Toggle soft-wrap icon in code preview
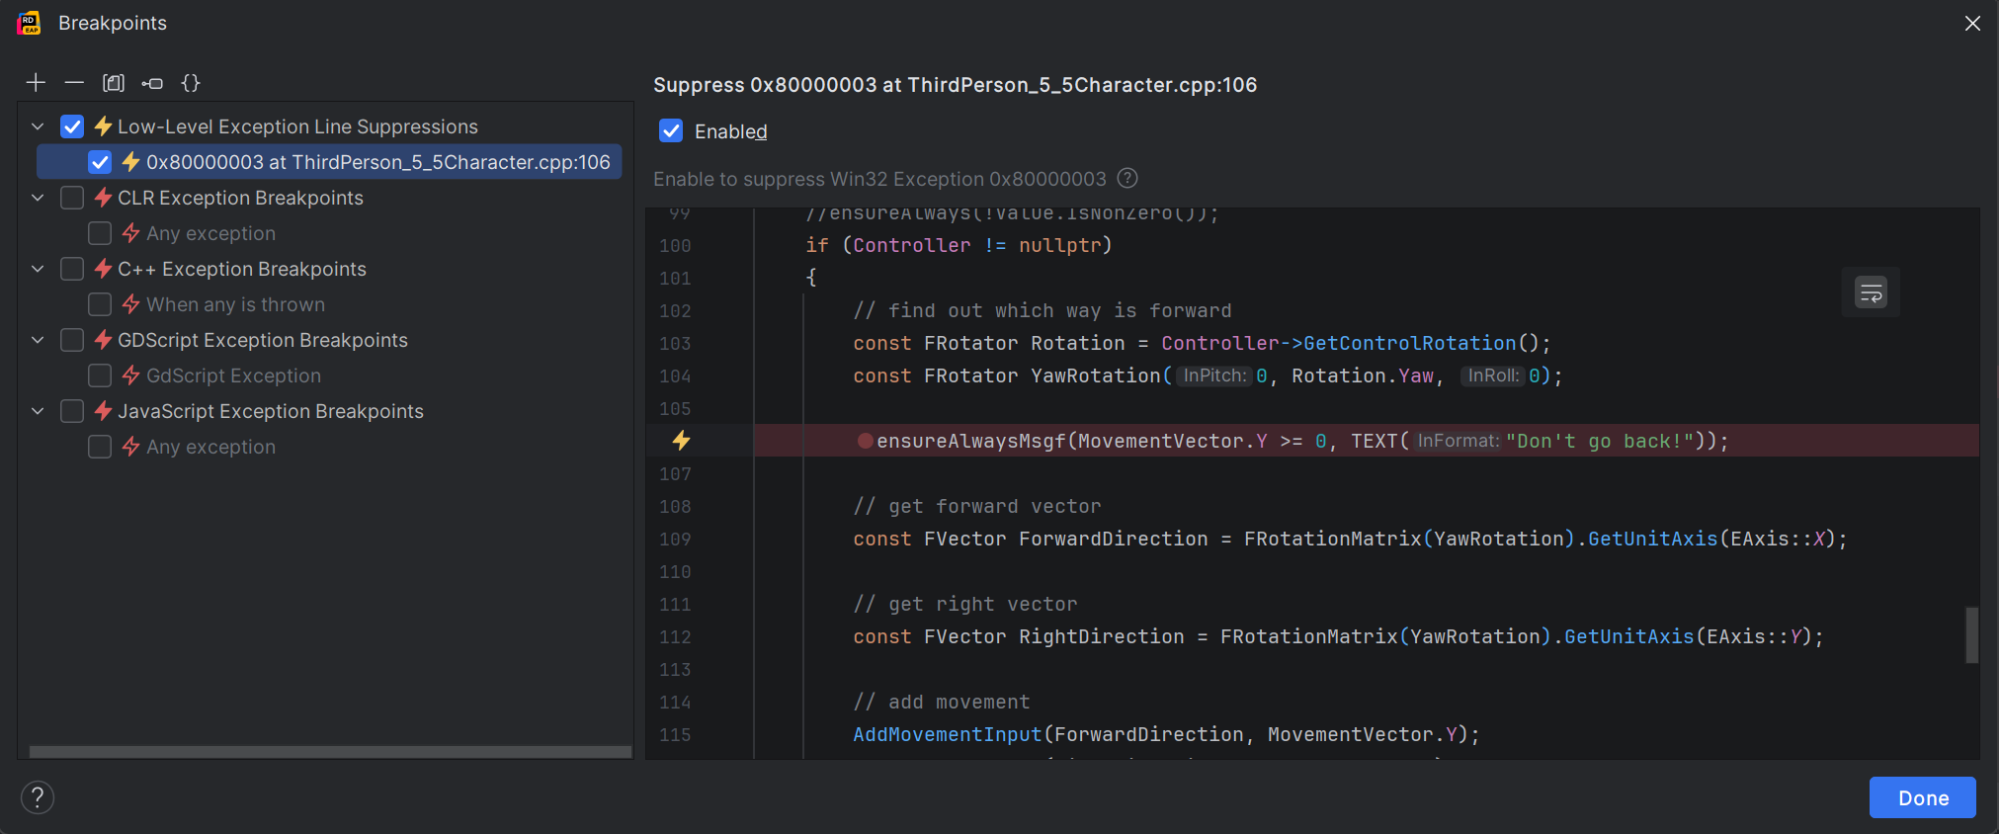This screenshot has height=834, width=1999. click(x=1870, y=293)
